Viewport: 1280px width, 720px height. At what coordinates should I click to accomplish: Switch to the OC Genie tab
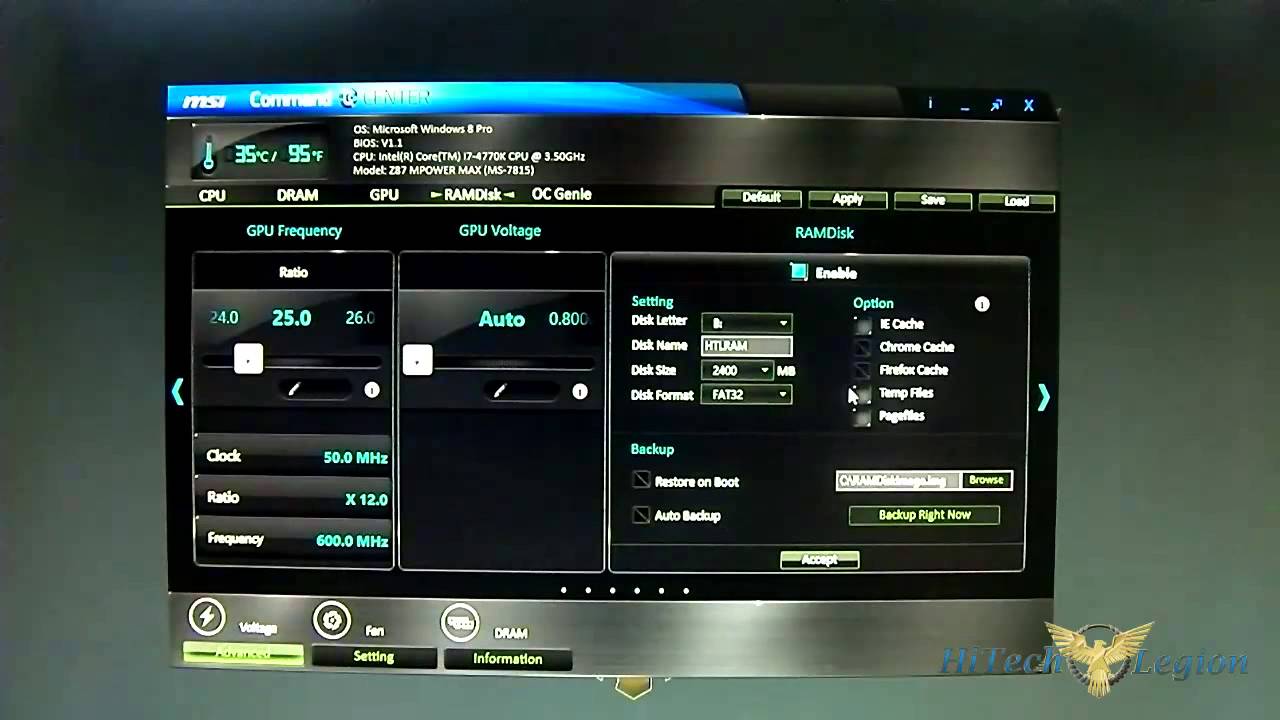point(561,194)
